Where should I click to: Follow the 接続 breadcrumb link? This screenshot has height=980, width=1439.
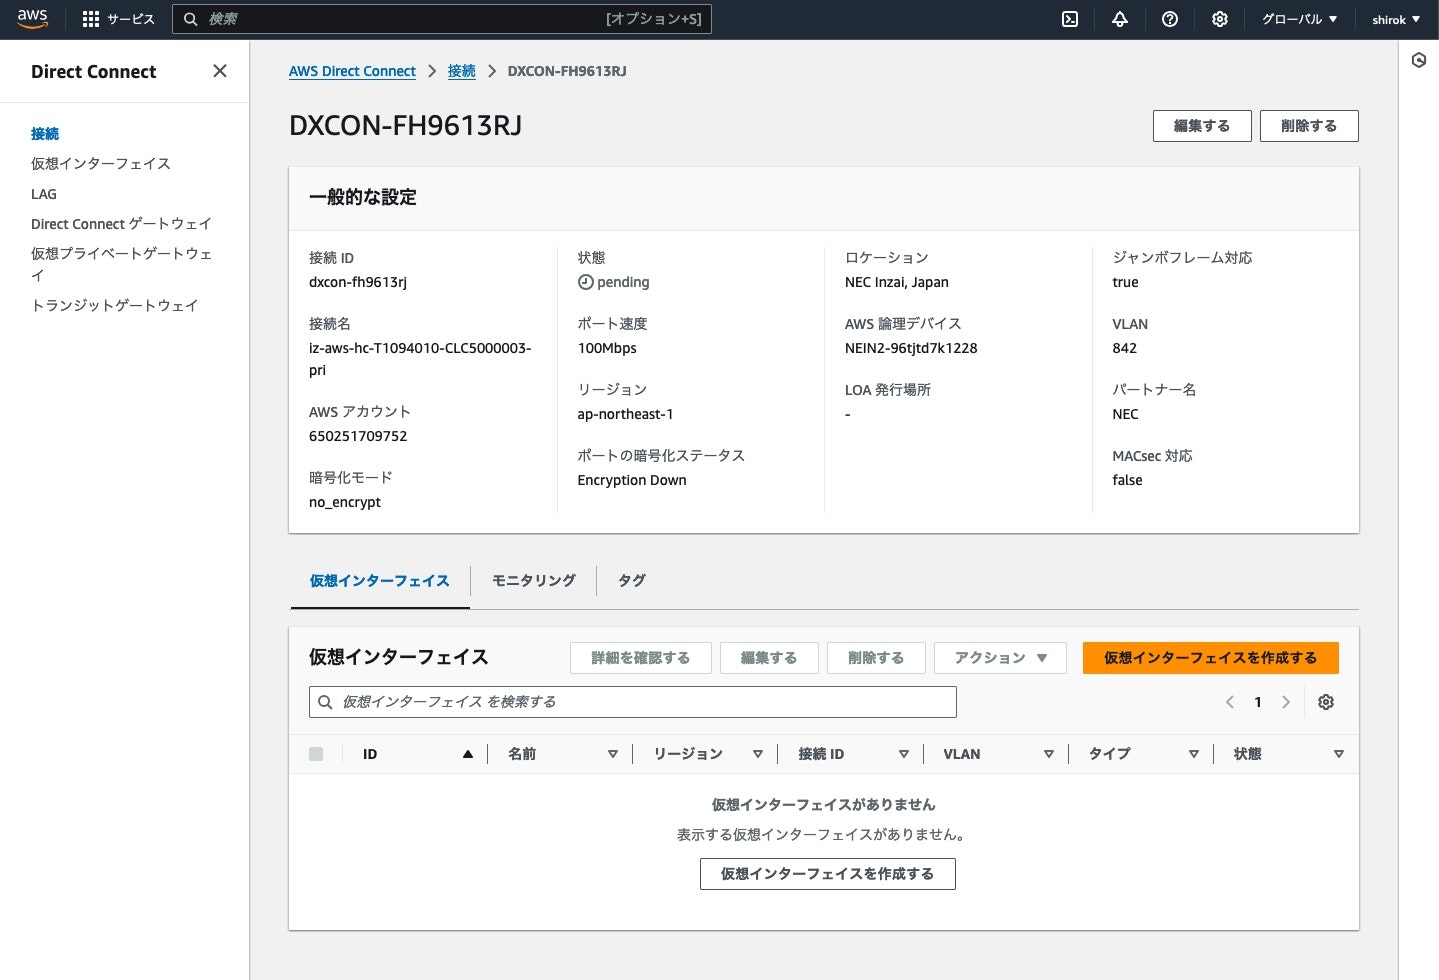pos(462,71)
